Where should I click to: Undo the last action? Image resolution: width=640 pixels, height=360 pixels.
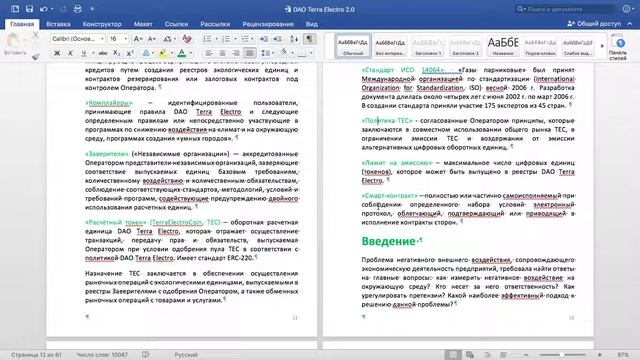pyautogui.click(x=43, y=9)
